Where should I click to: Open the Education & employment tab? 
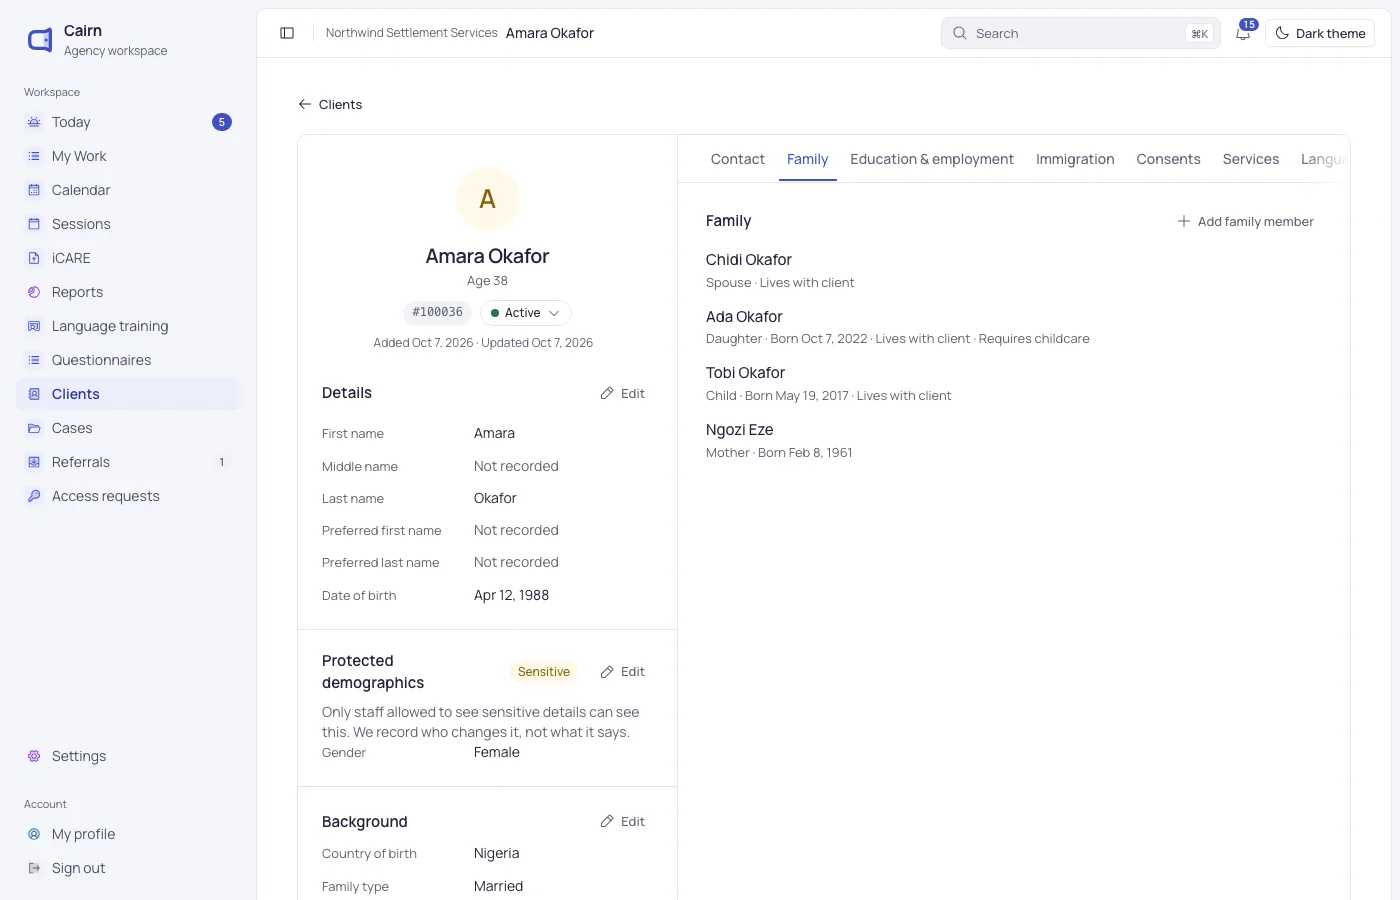tap(932, 159)
